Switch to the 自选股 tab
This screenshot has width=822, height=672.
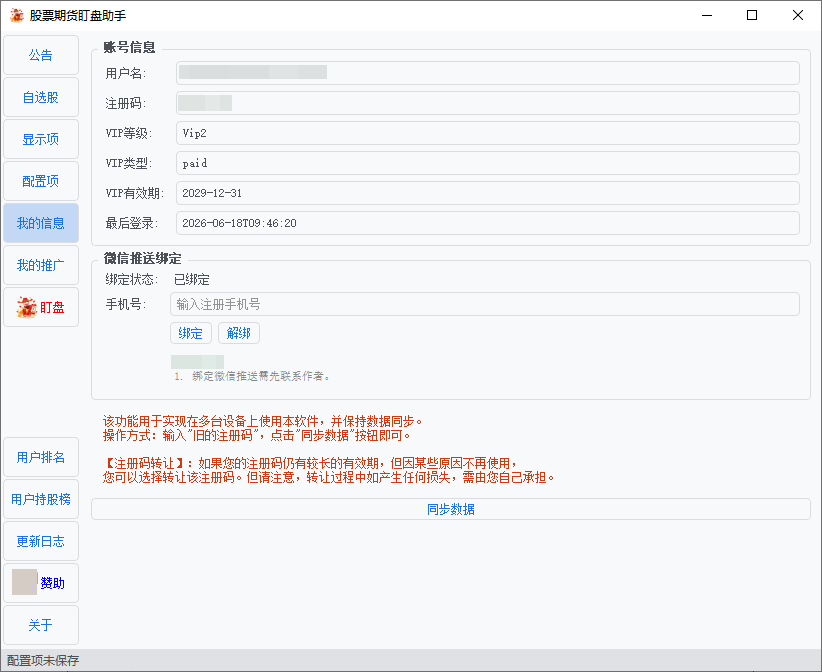pos(41,97)
